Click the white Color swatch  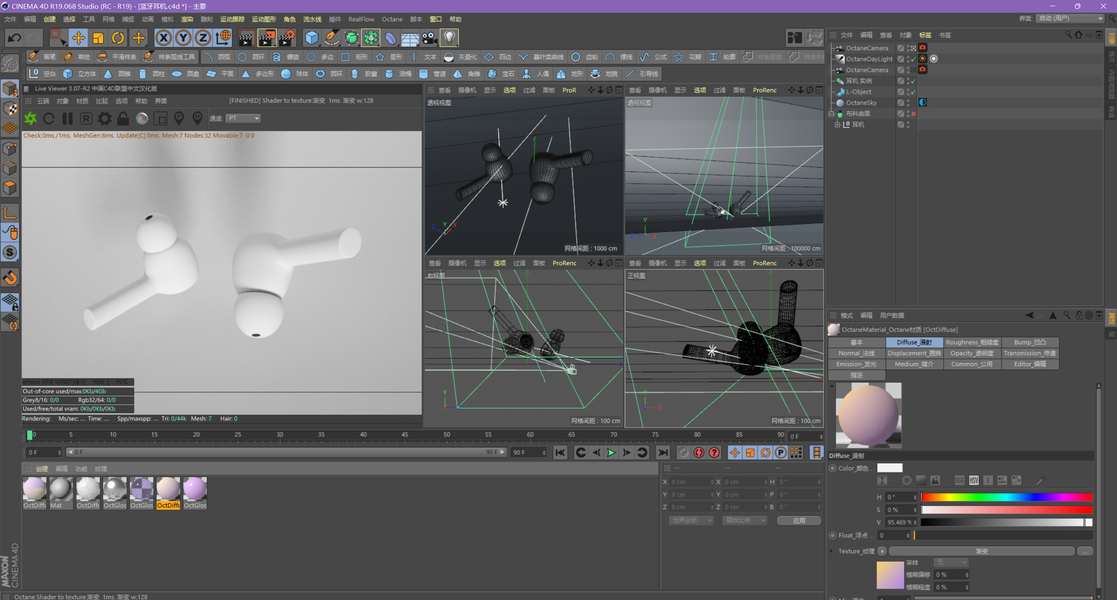tap(890, 468)
